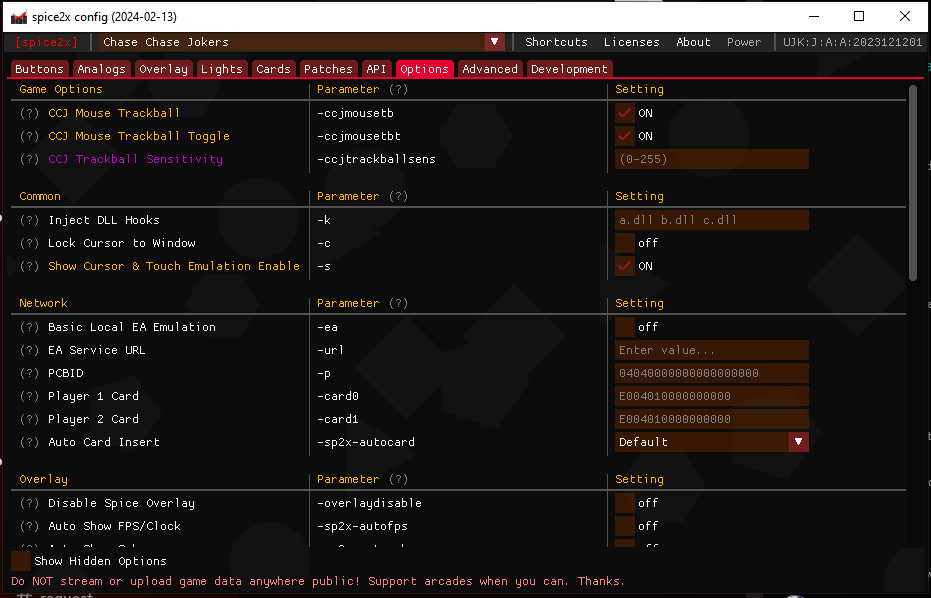Toggle the Show Hidden Options checkbox
This screenshot has height=598, width=931.
(x=21, y=561)
